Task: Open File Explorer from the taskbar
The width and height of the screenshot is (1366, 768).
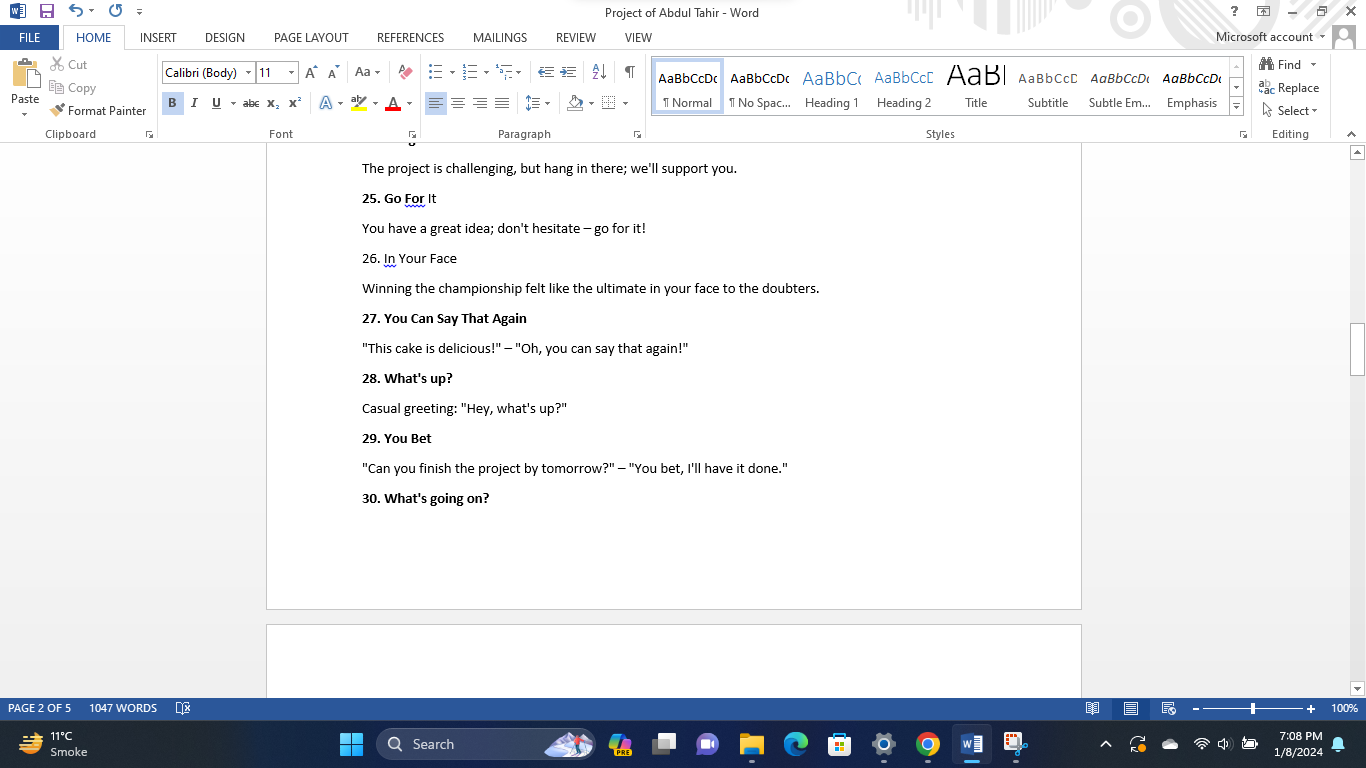Action: click(x=752, y=744)
